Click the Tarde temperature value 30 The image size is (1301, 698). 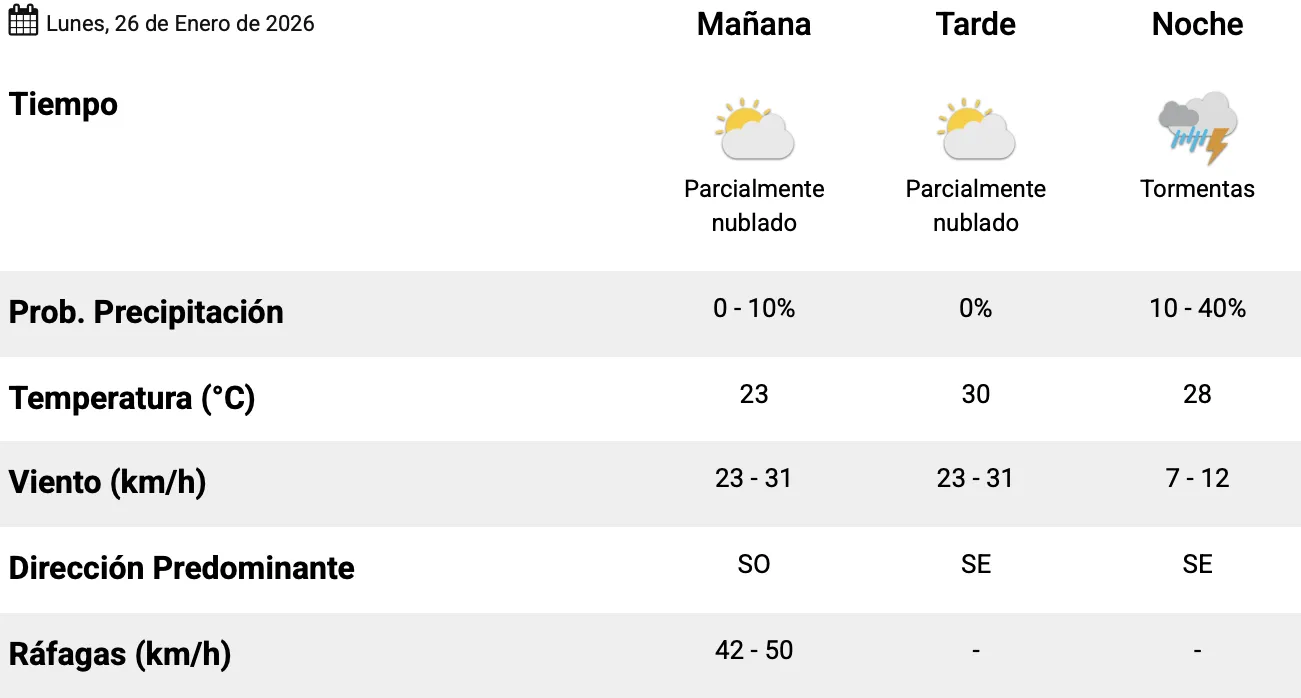click(975, 394)
